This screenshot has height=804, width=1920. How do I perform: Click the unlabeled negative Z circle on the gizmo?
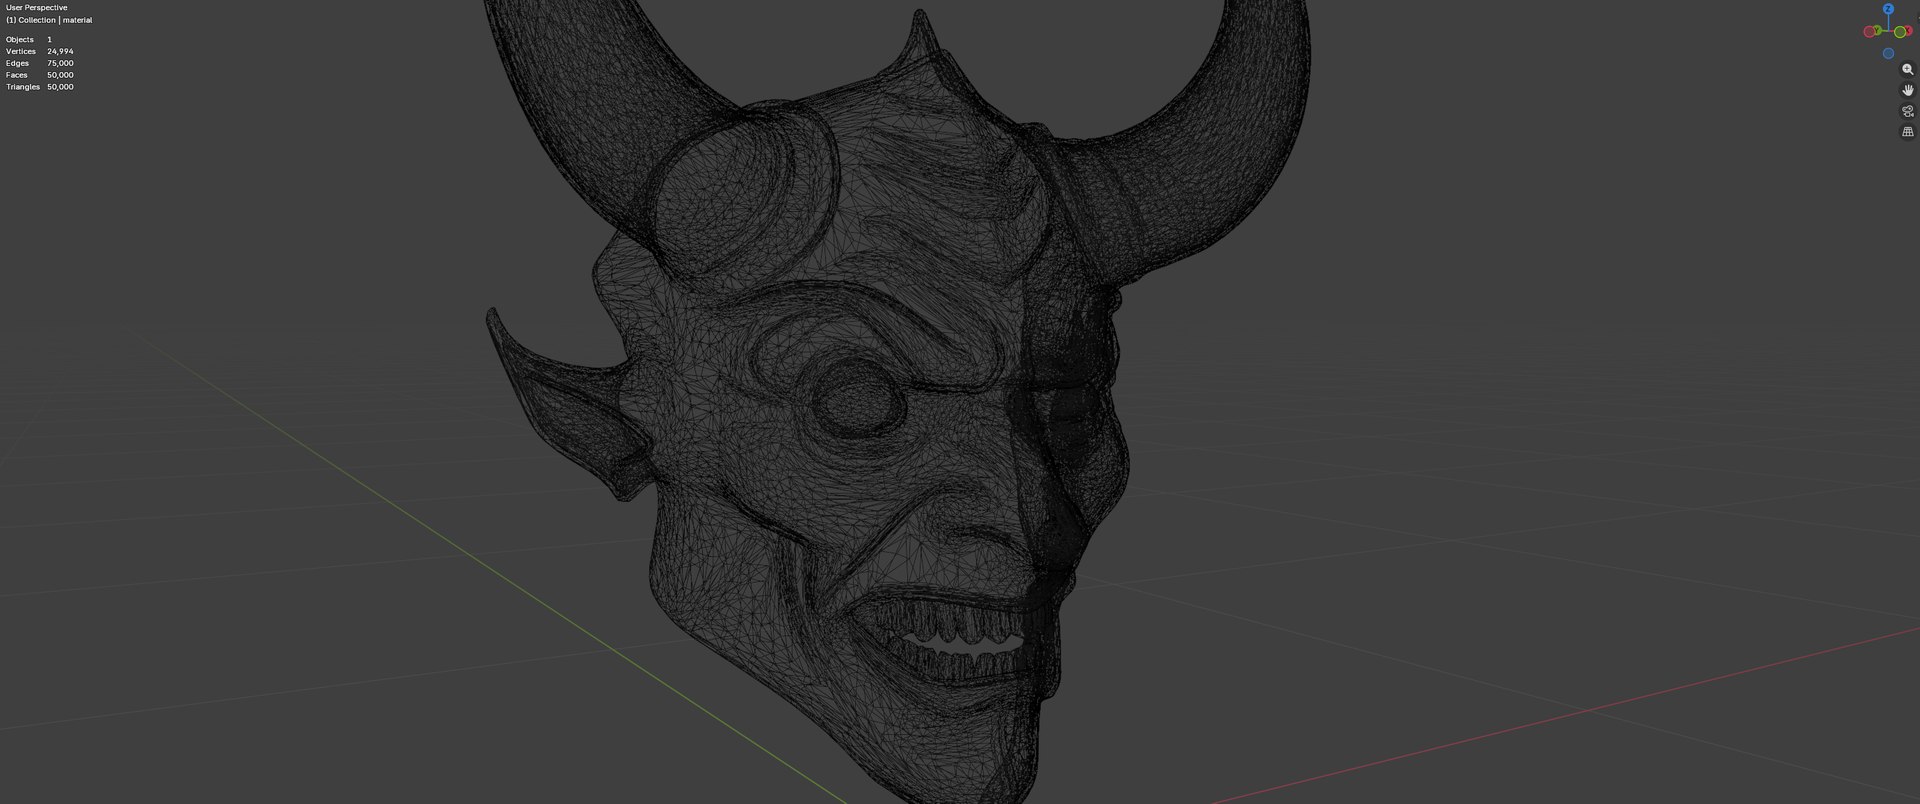pyautogui.click(x=1888, y=53)
